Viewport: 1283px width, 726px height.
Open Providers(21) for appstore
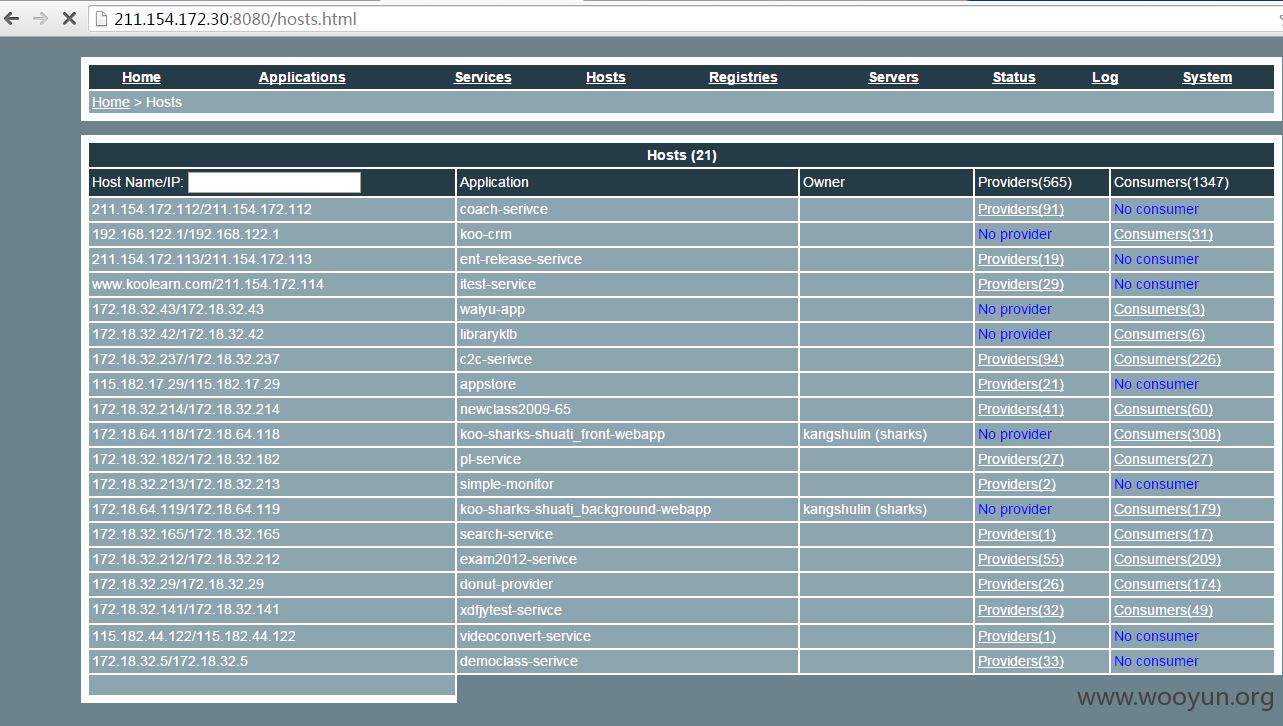point(1021,384)
